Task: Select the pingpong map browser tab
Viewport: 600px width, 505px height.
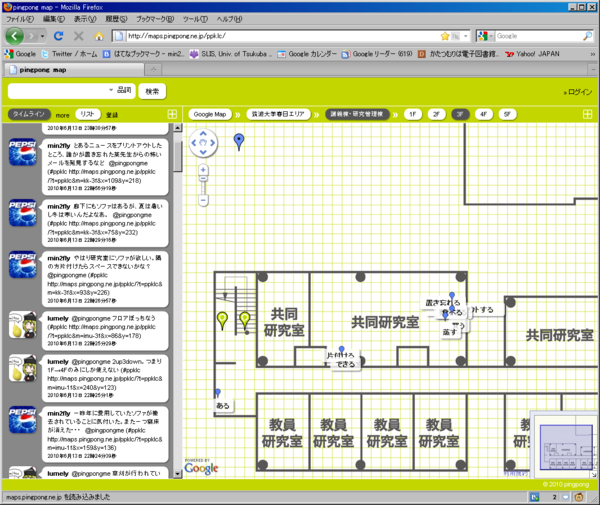Action: point(74,70)
